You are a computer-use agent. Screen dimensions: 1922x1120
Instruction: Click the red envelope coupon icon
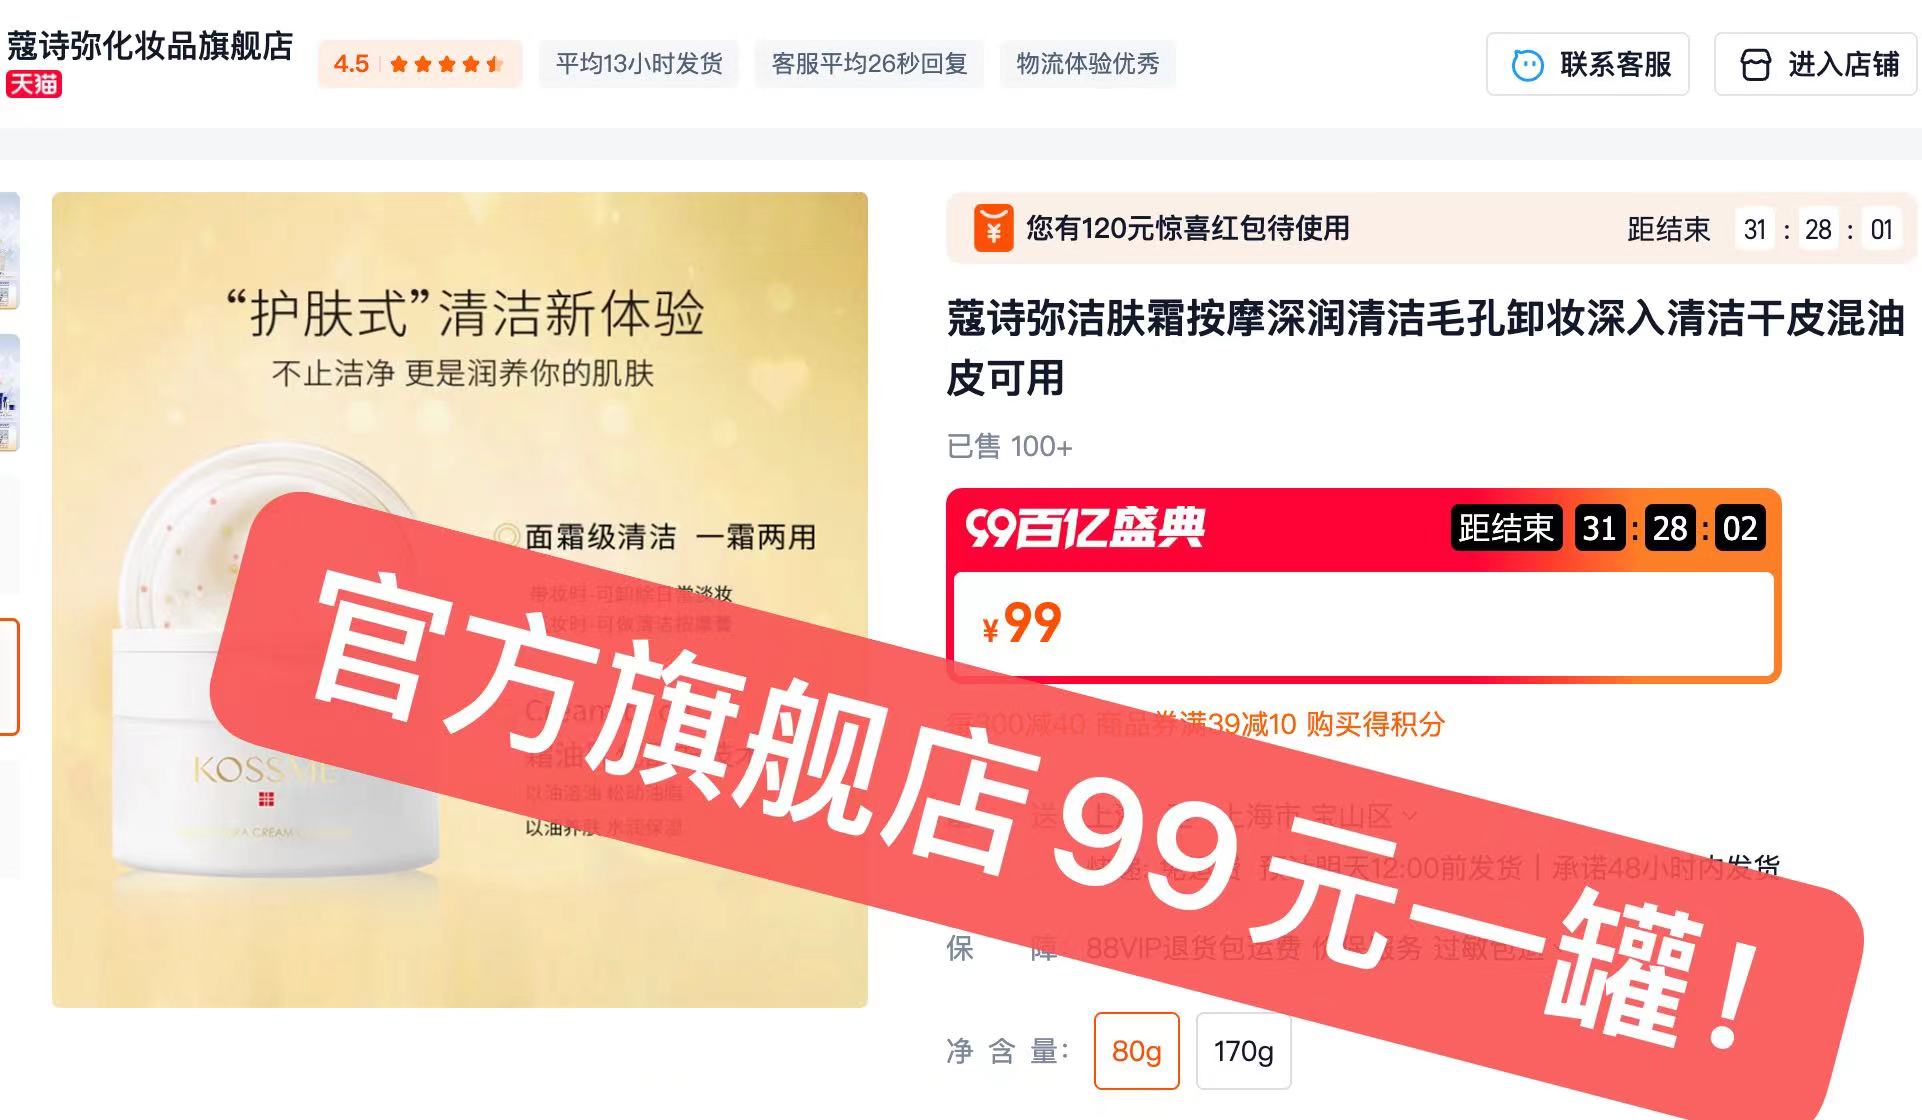993,228
